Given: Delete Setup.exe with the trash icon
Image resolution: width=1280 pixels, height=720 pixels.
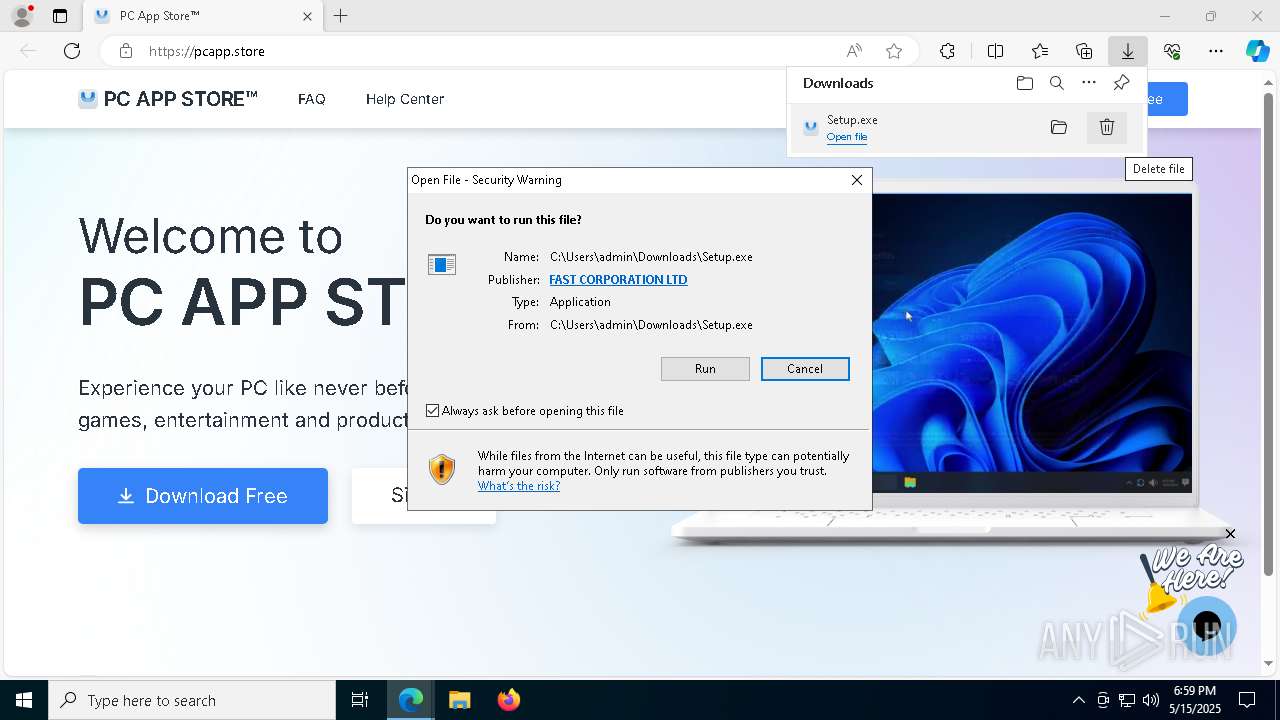Looking at the screenshot, I should (x=1107, y=127).
